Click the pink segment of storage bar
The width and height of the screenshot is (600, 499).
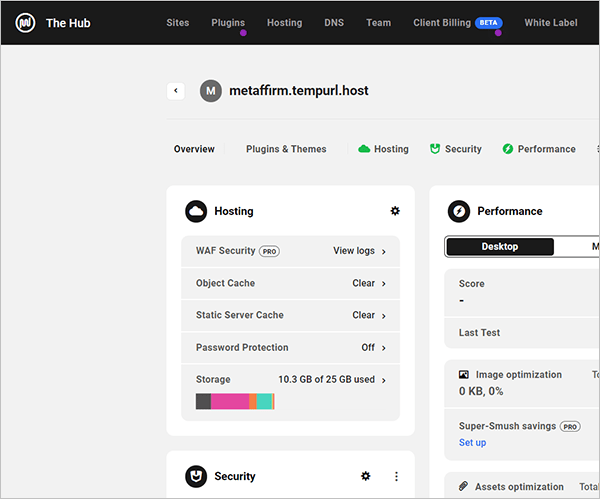pyautogui.click(x=230, y=401)
